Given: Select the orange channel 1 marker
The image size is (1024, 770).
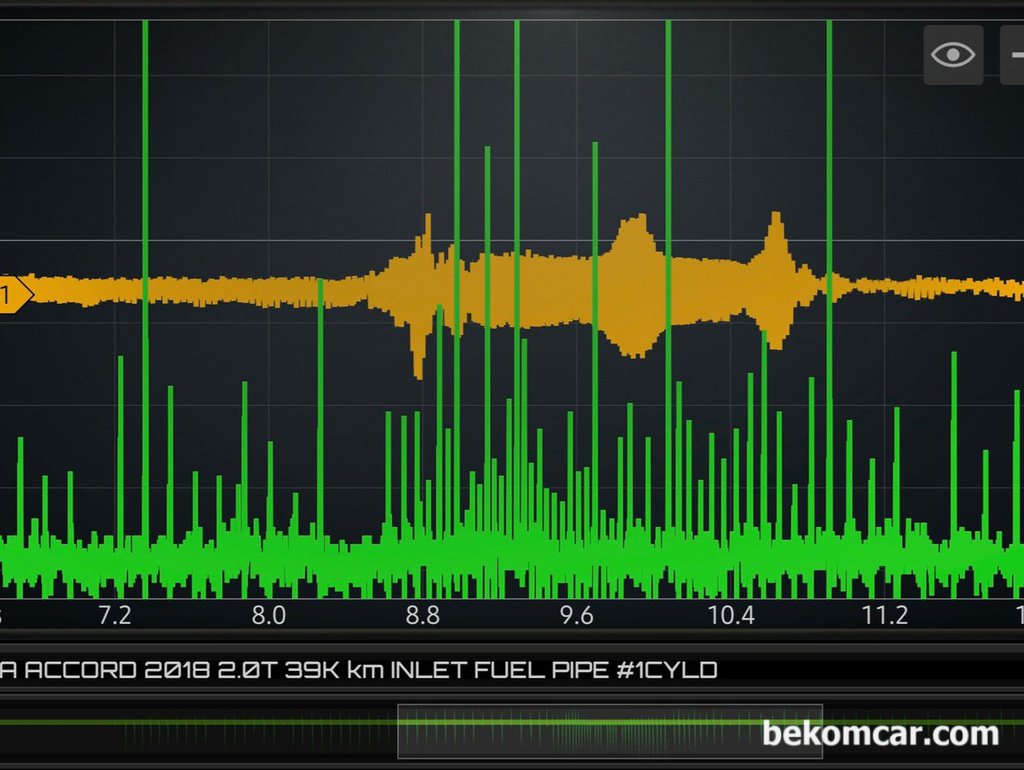Looking at the screenshot, I should click(14, 294).
